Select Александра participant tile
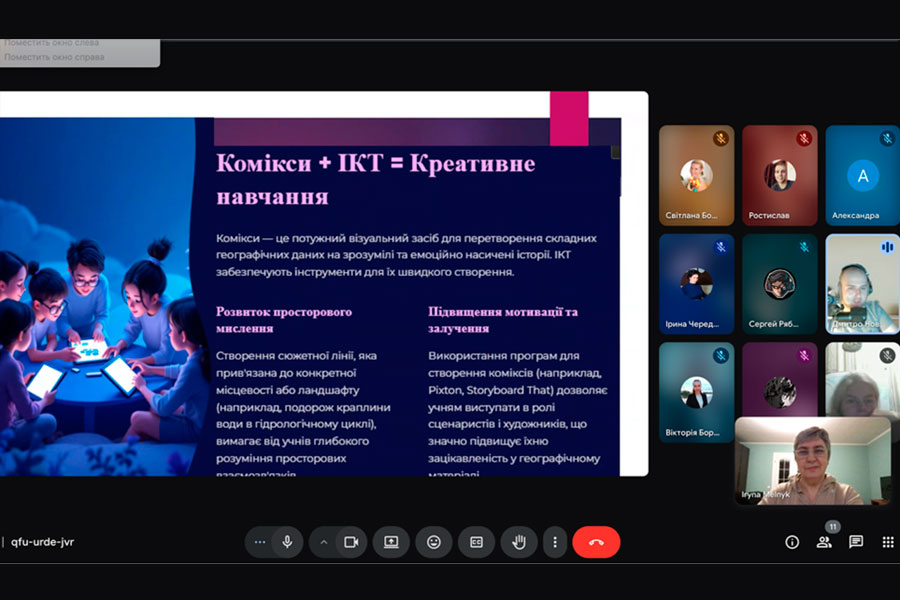 (x=862, y=175)
